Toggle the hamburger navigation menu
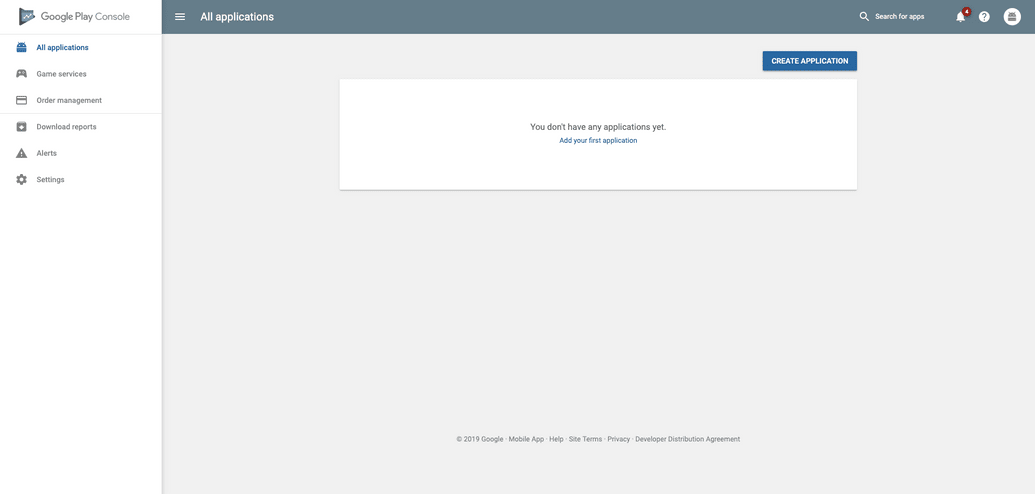 (180, 17)
